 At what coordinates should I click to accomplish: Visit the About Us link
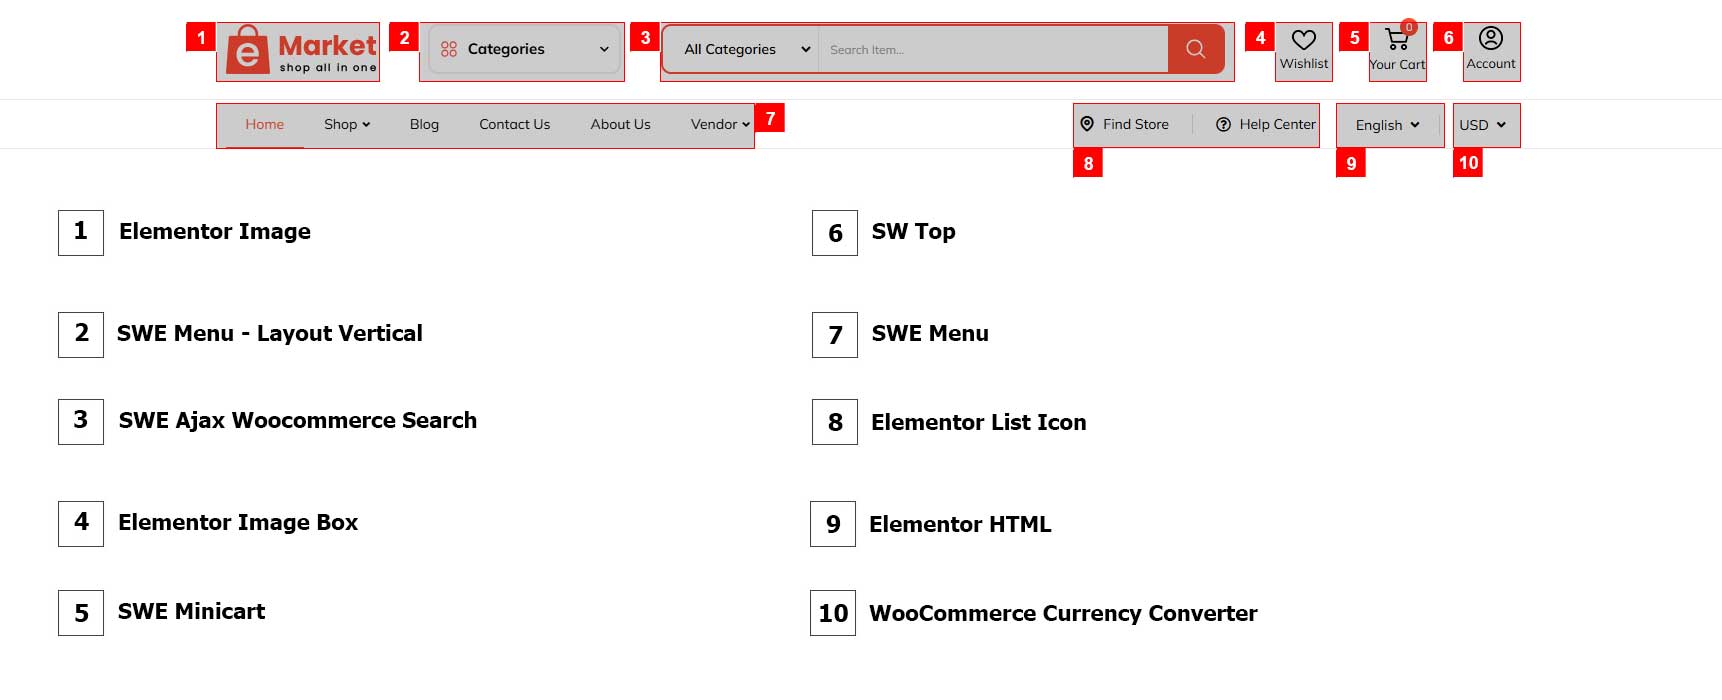point(620,124)
